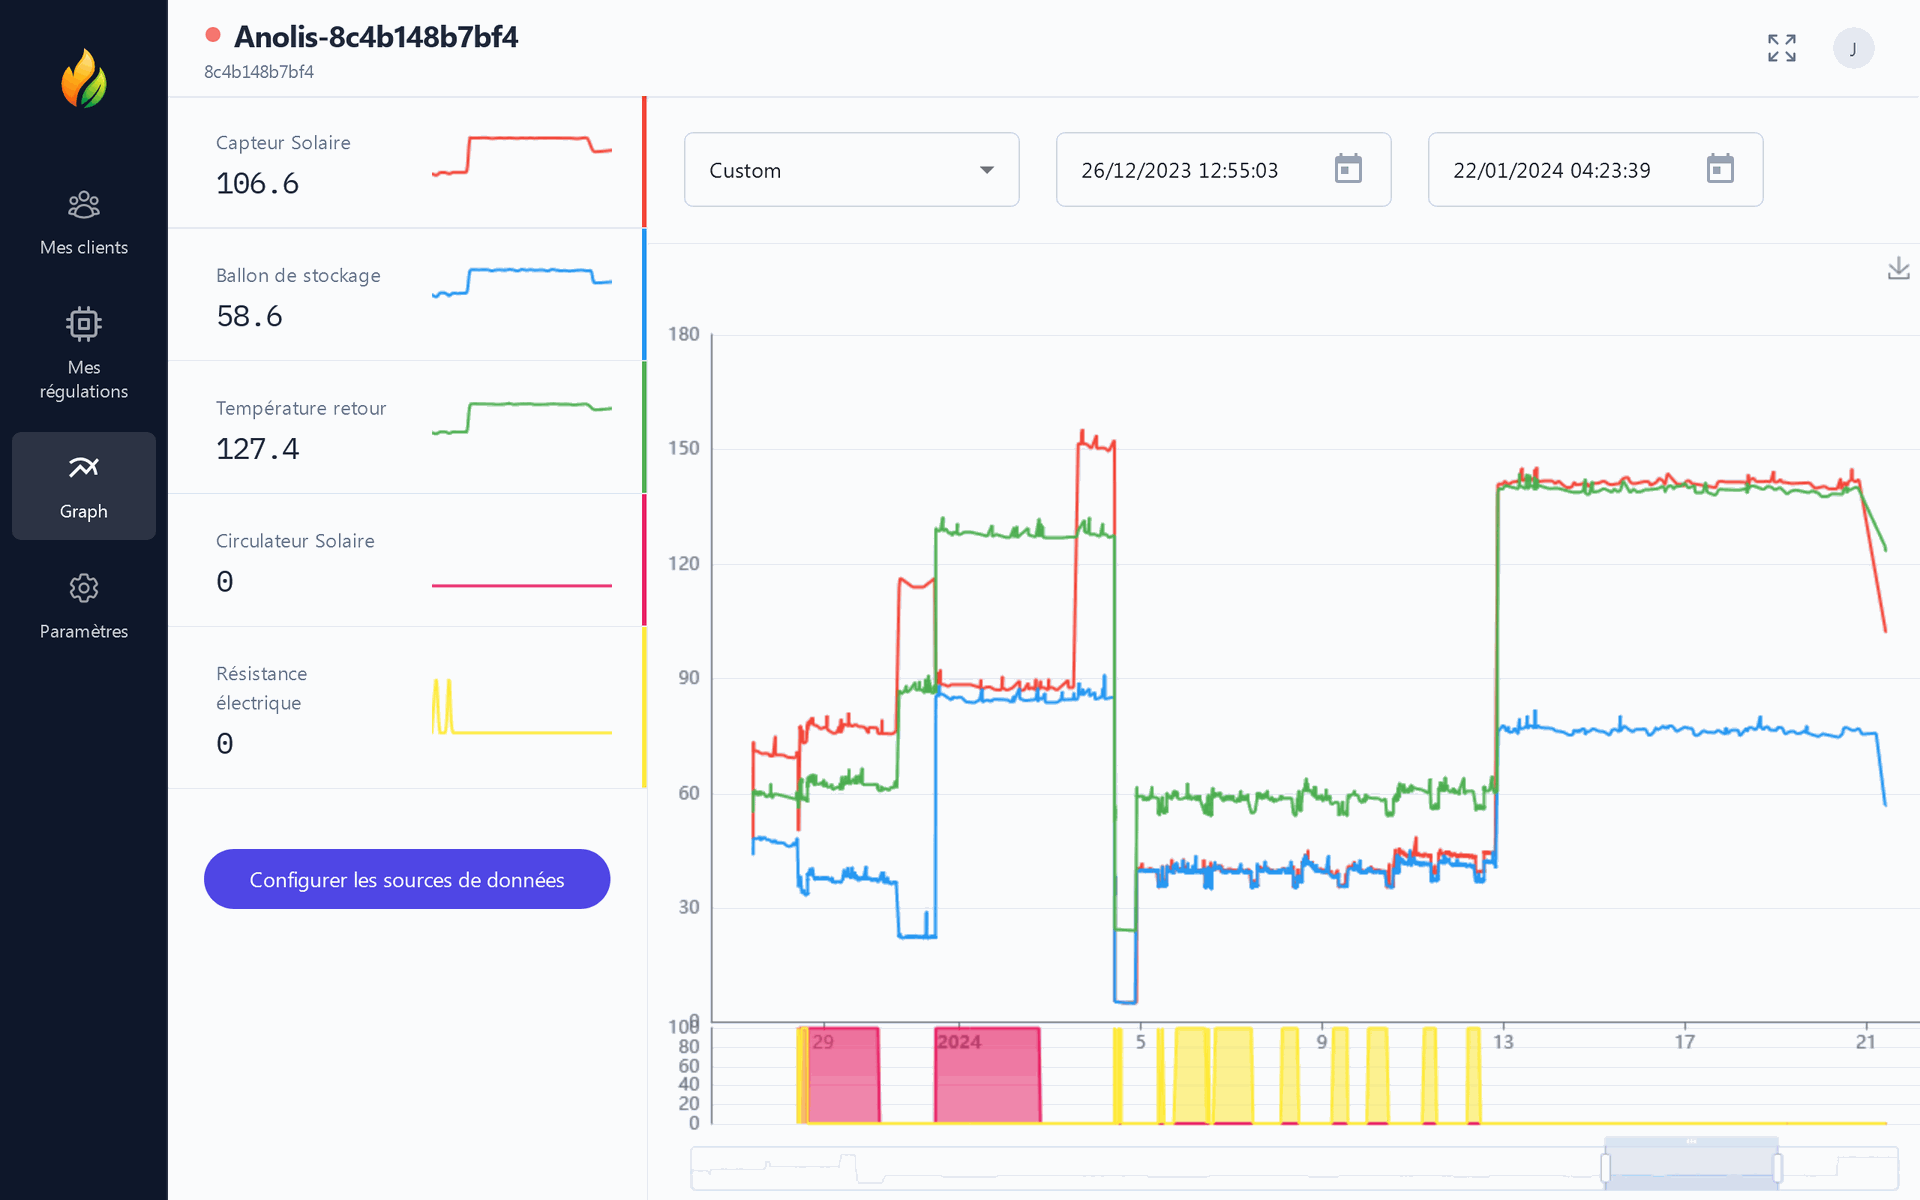Click the dropdown arrow beside Custom
The height and width of the screenshot is (1200, 1920).
tap(987, 170)
